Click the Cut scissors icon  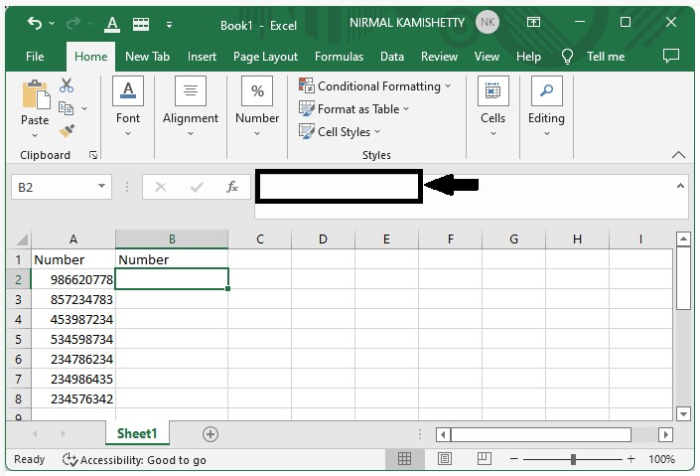(66, 85)
